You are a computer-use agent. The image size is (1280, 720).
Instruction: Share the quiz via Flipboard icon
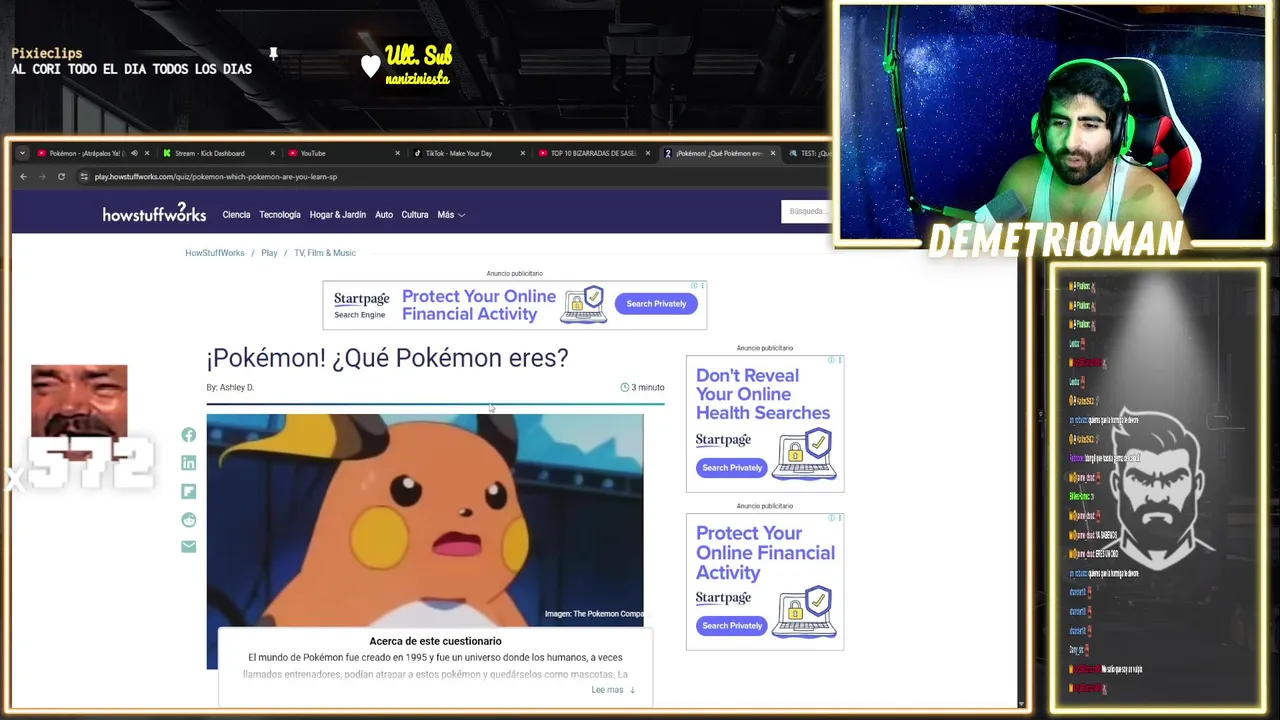pyautogui.click(x=189, y=491)
